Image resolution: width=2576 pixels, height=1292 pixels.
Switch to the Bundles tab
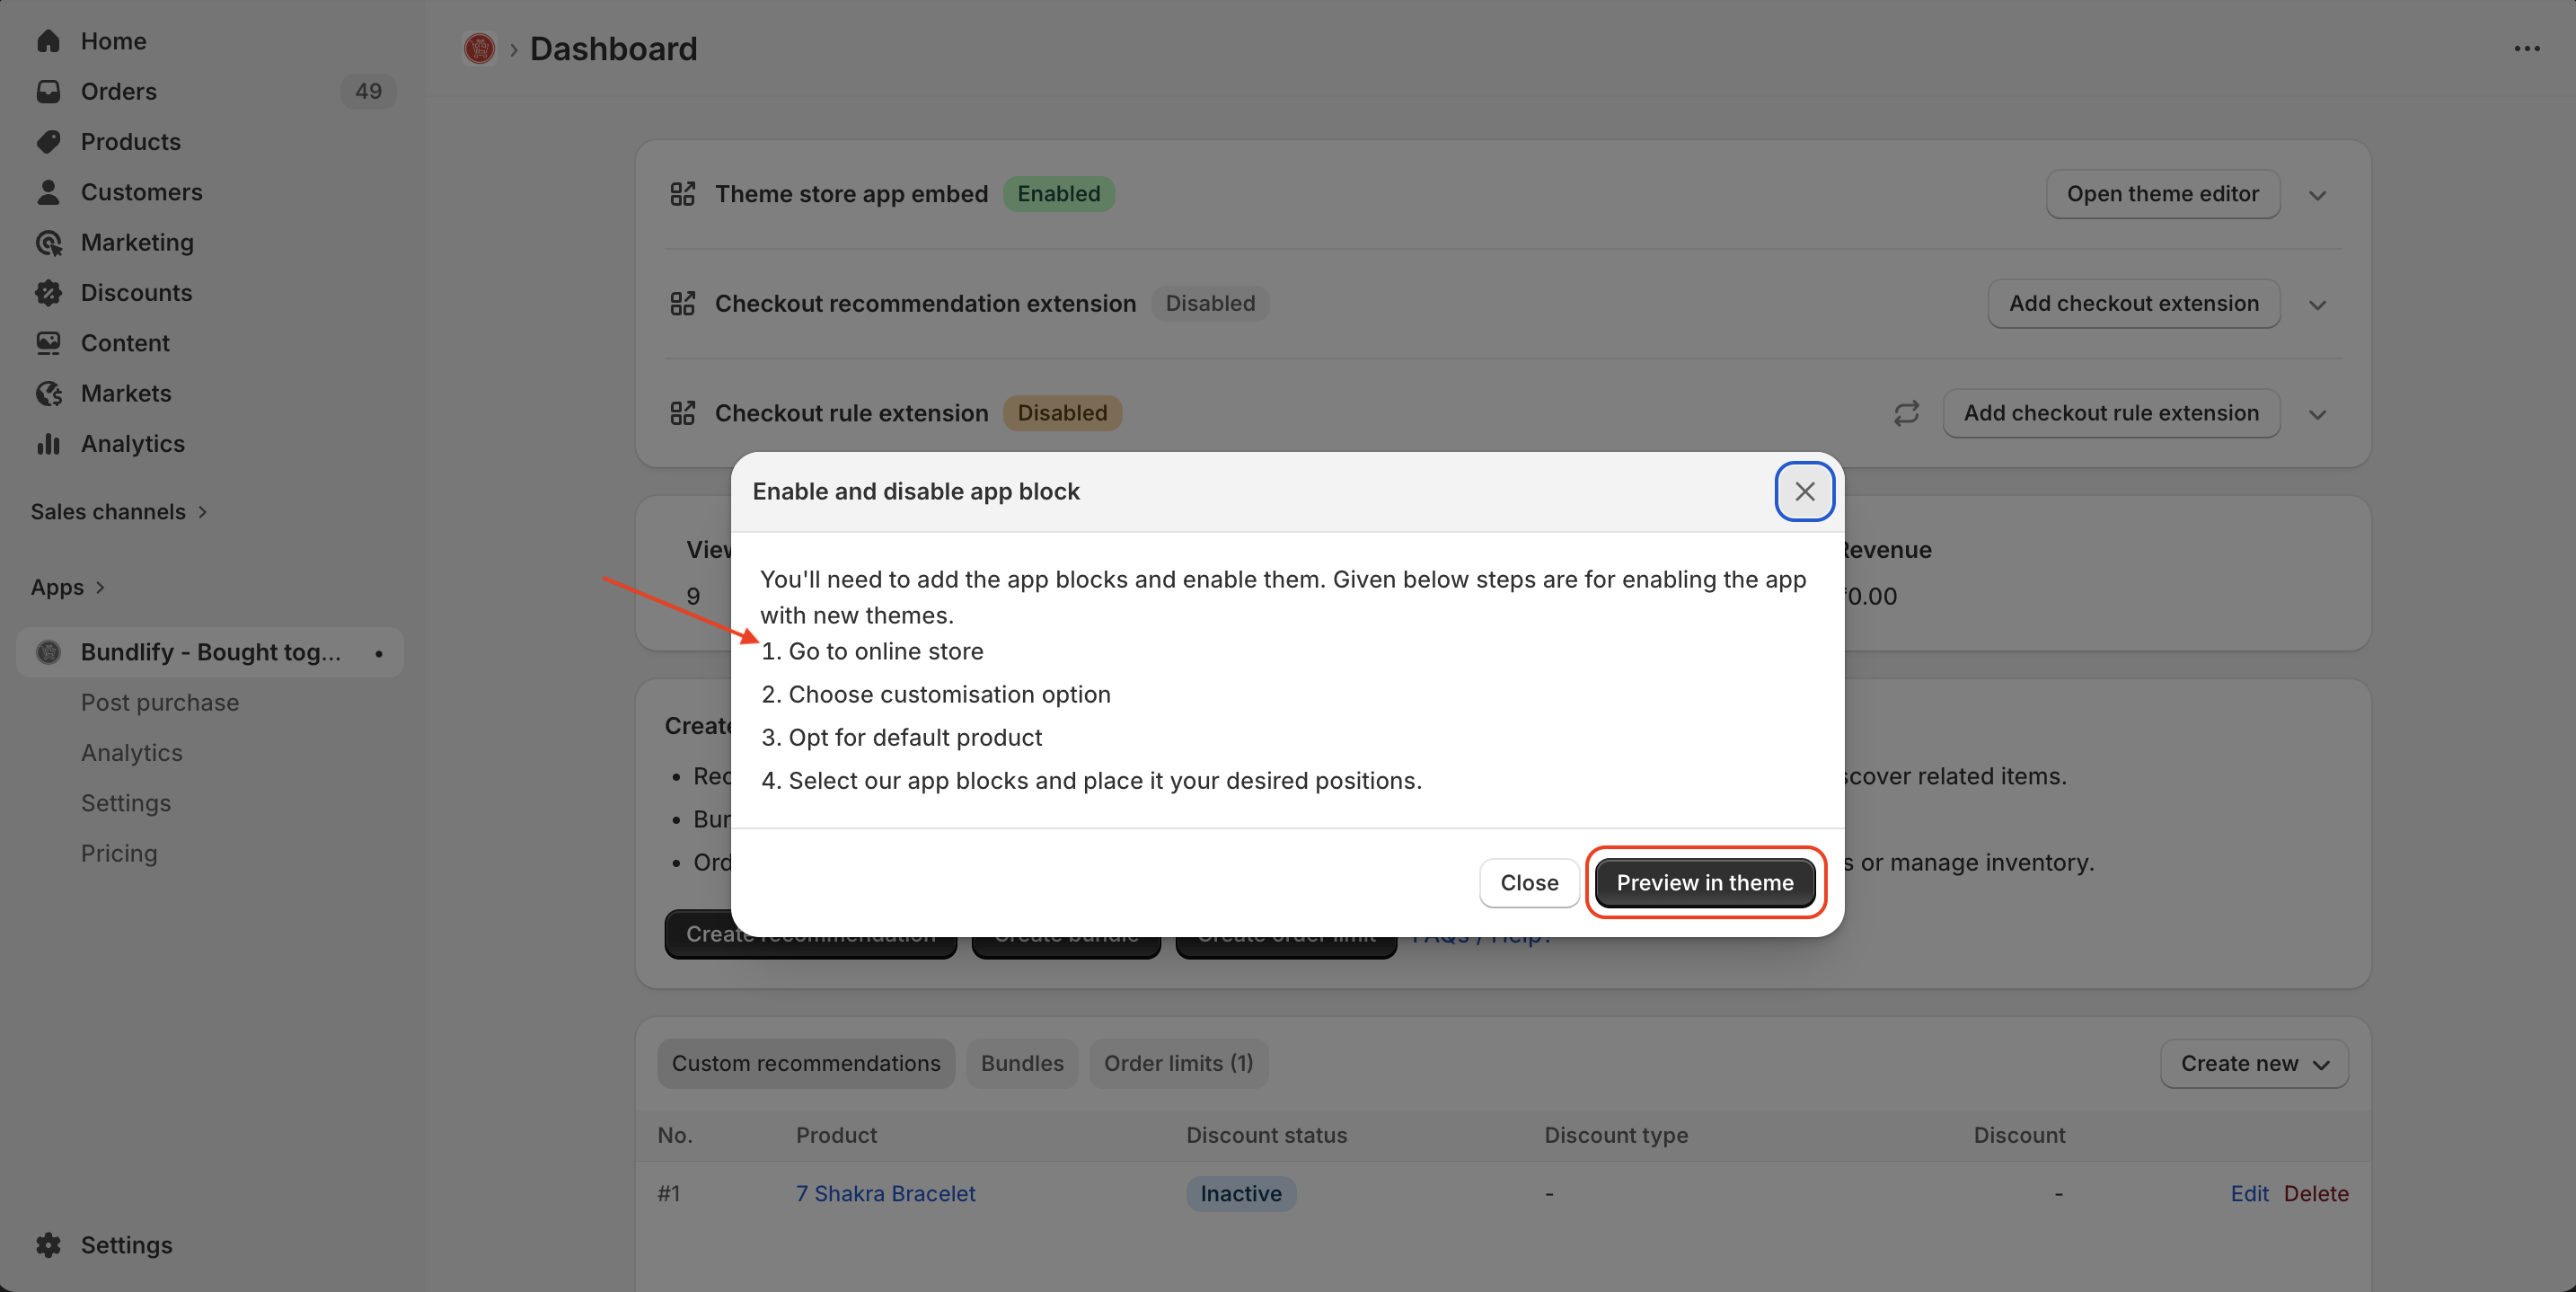1021,1063
